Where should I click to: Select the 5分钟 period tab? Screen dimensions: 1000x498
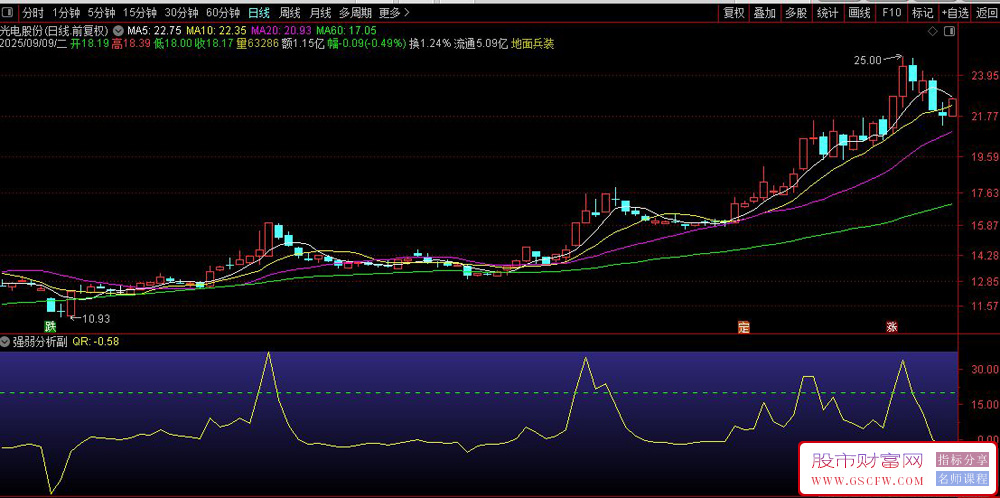(101, 12)
